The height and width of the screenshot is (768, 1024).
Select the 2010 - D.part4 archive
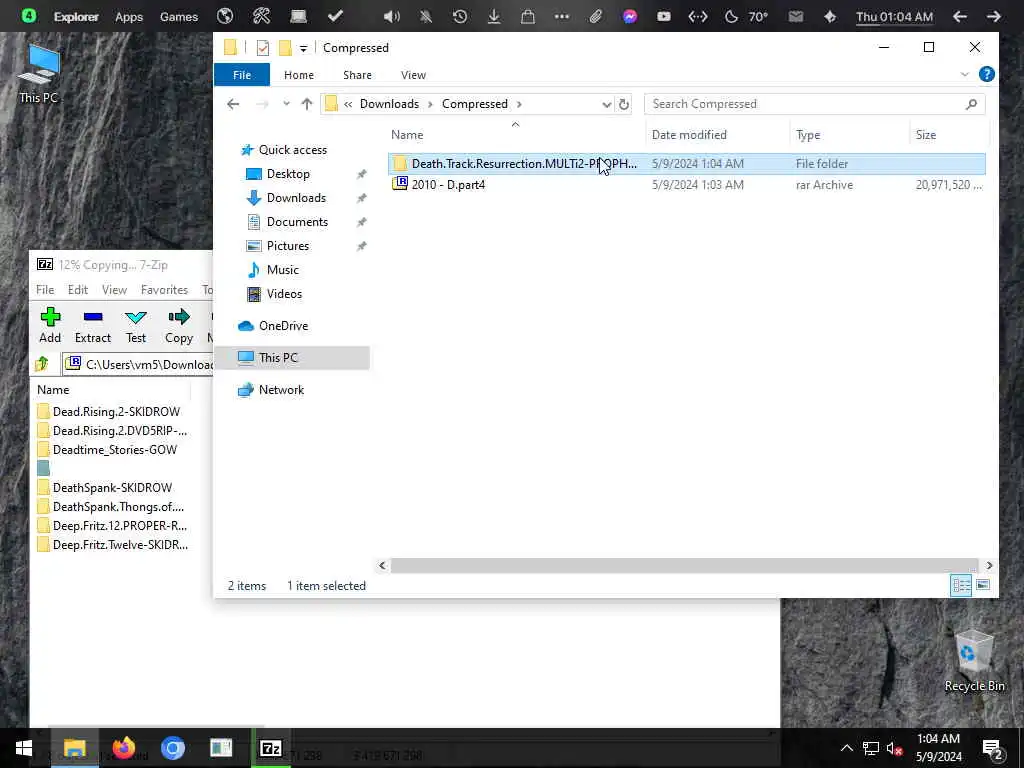[x=686, y=185]
